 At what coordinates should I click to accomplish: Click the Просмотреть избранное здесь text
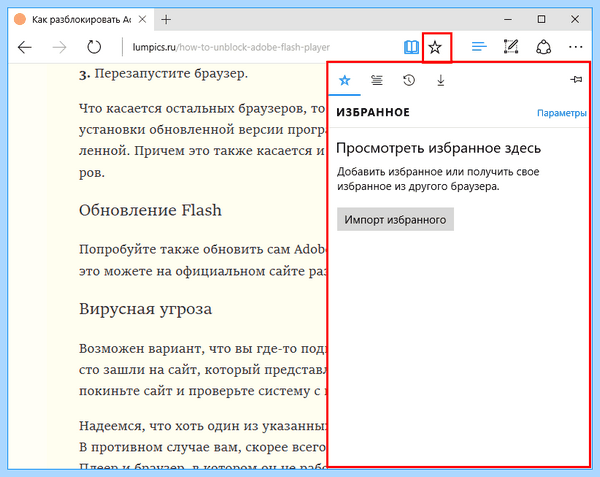[x=439, y=148]
